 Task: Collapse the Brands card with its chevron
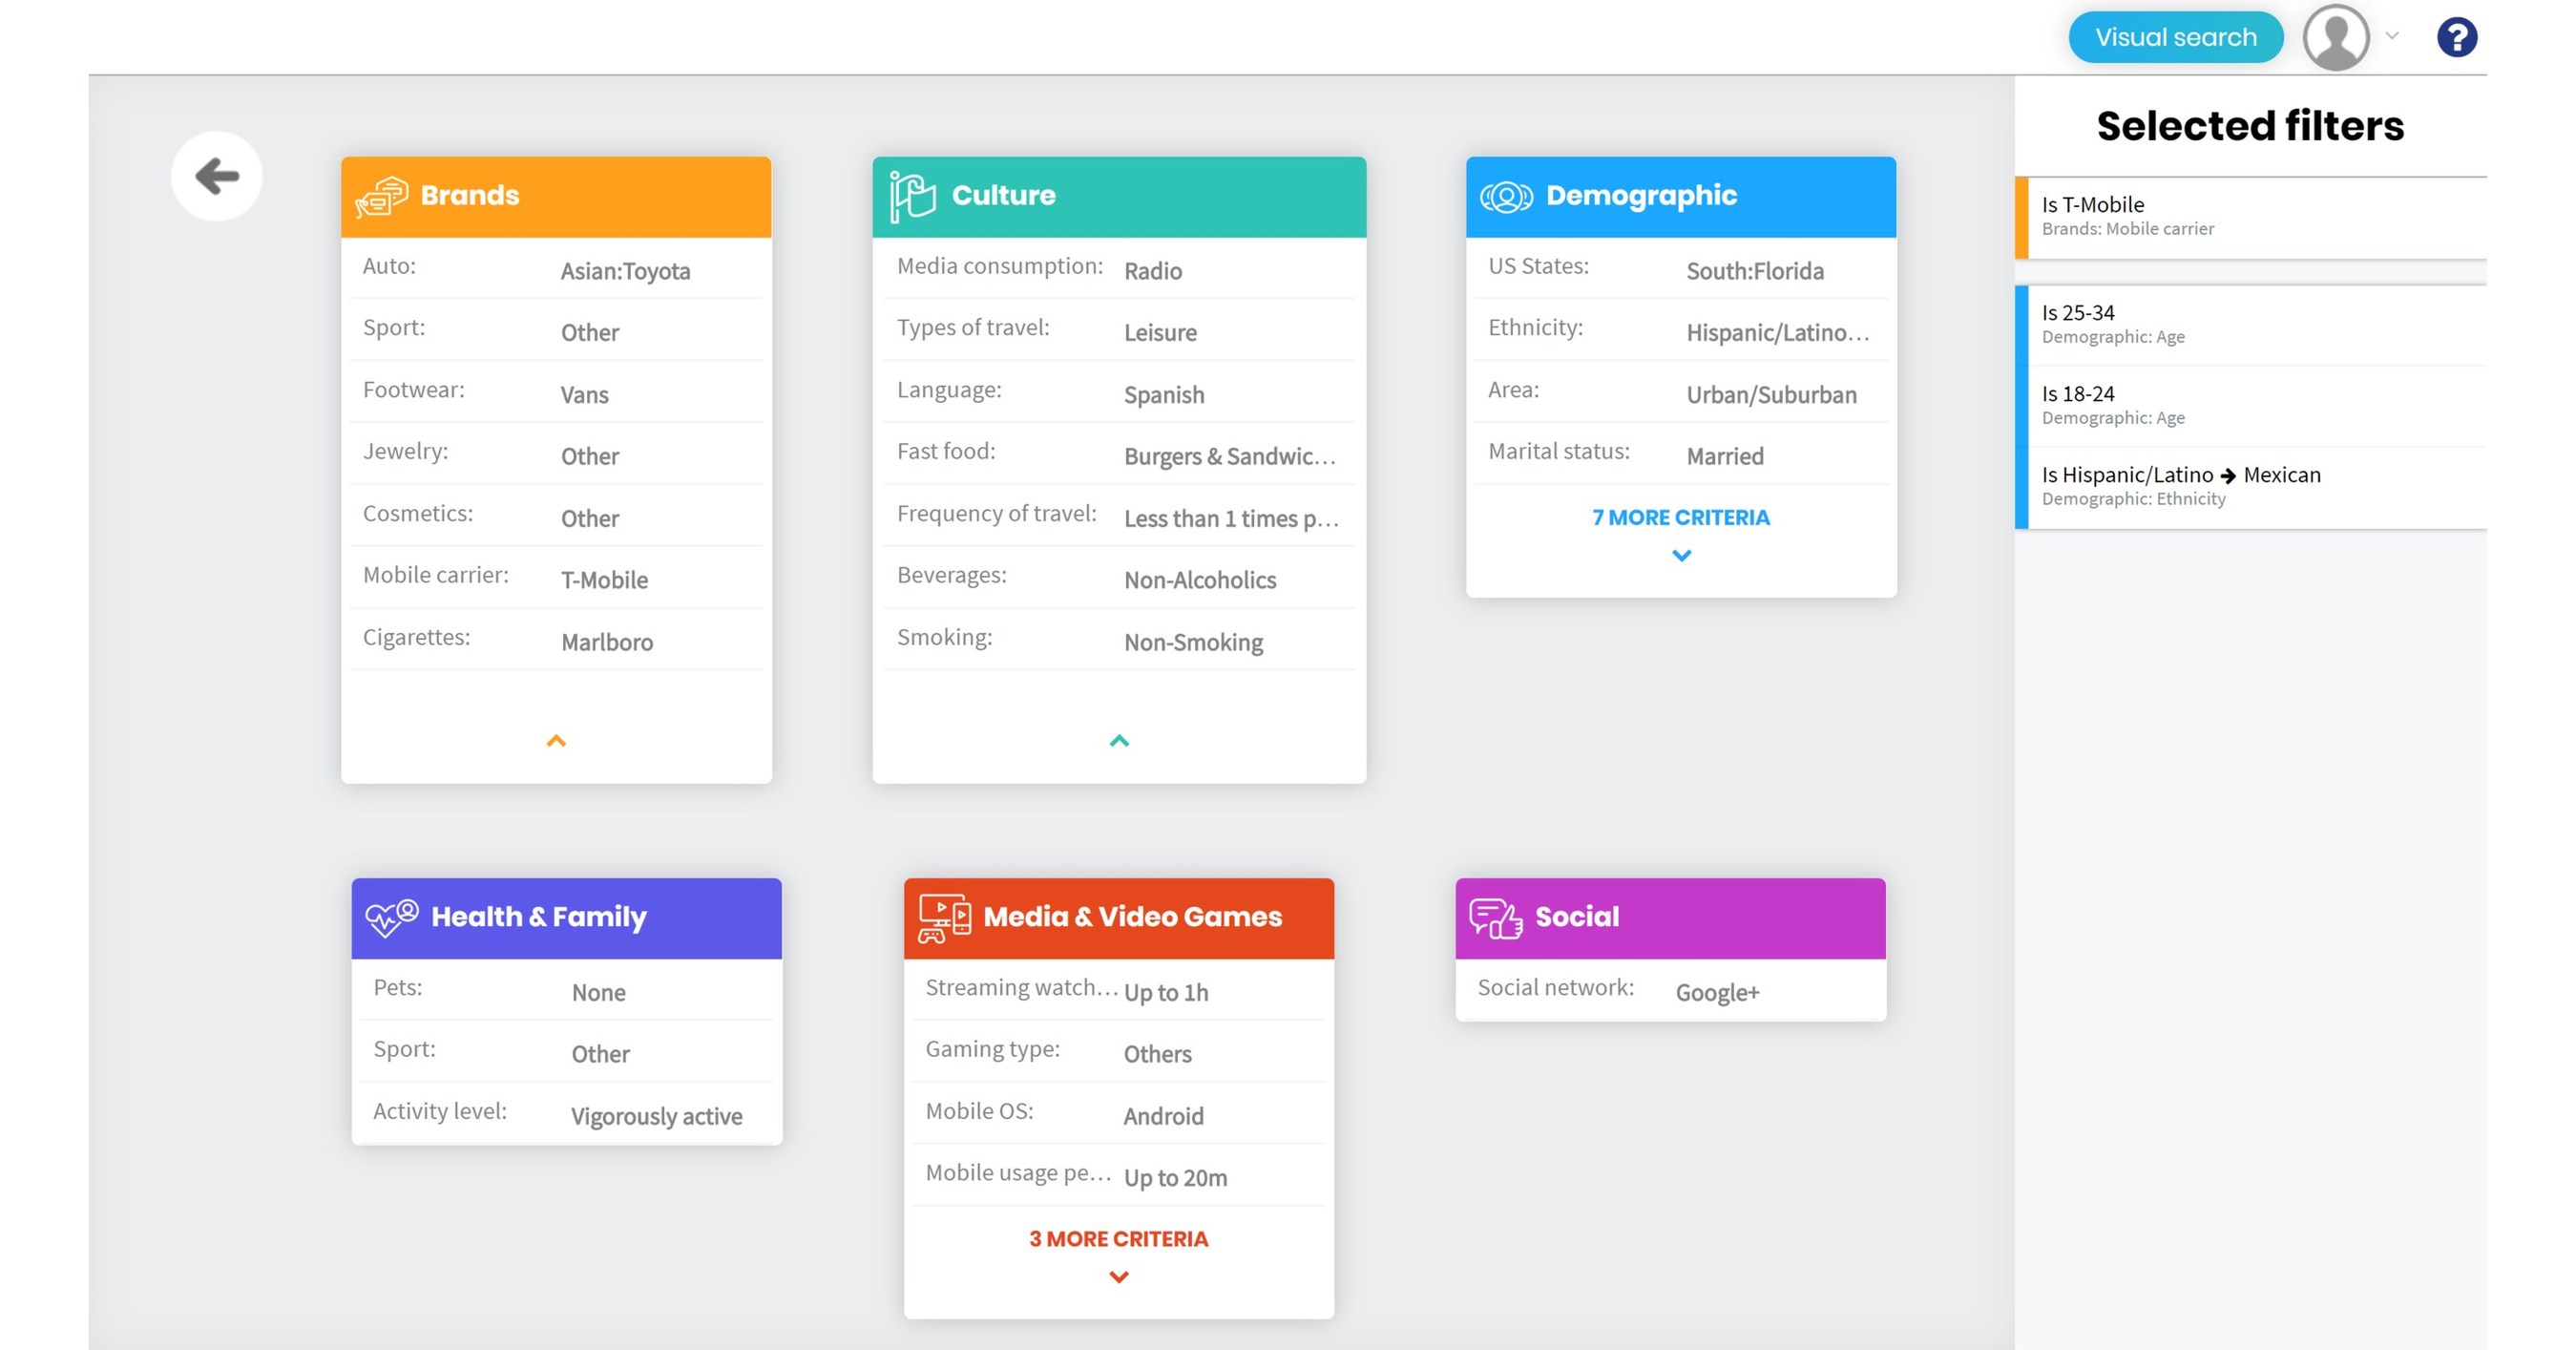point(556,741)
